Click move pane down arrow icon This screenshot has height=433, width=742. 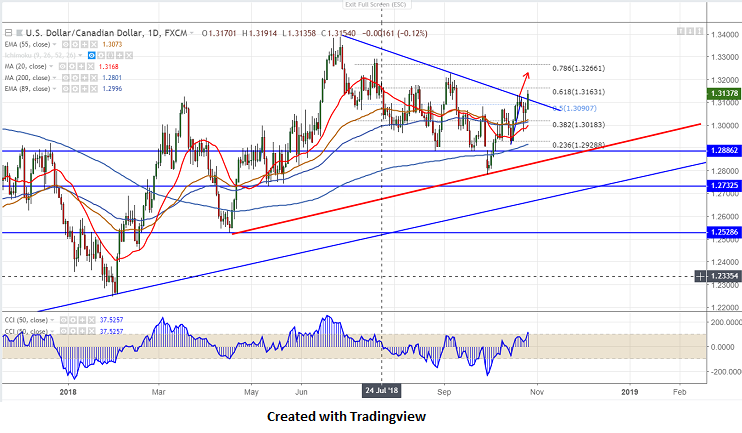(690, 31)
